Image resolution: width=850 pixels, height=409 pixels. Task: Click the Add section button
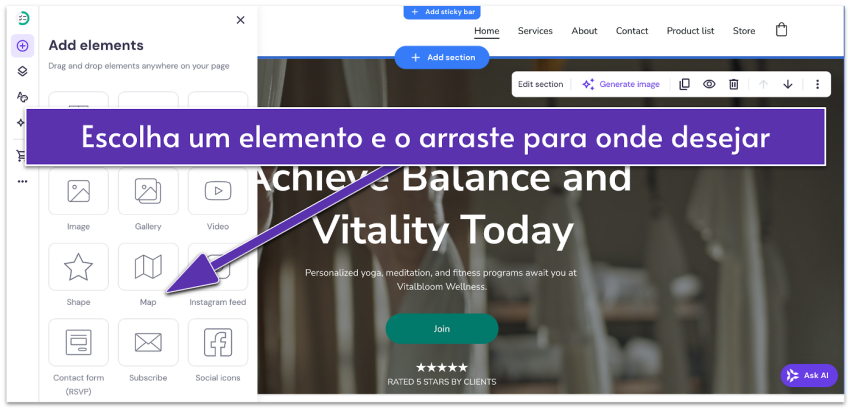pyautogui.click(x=442, y=57)
